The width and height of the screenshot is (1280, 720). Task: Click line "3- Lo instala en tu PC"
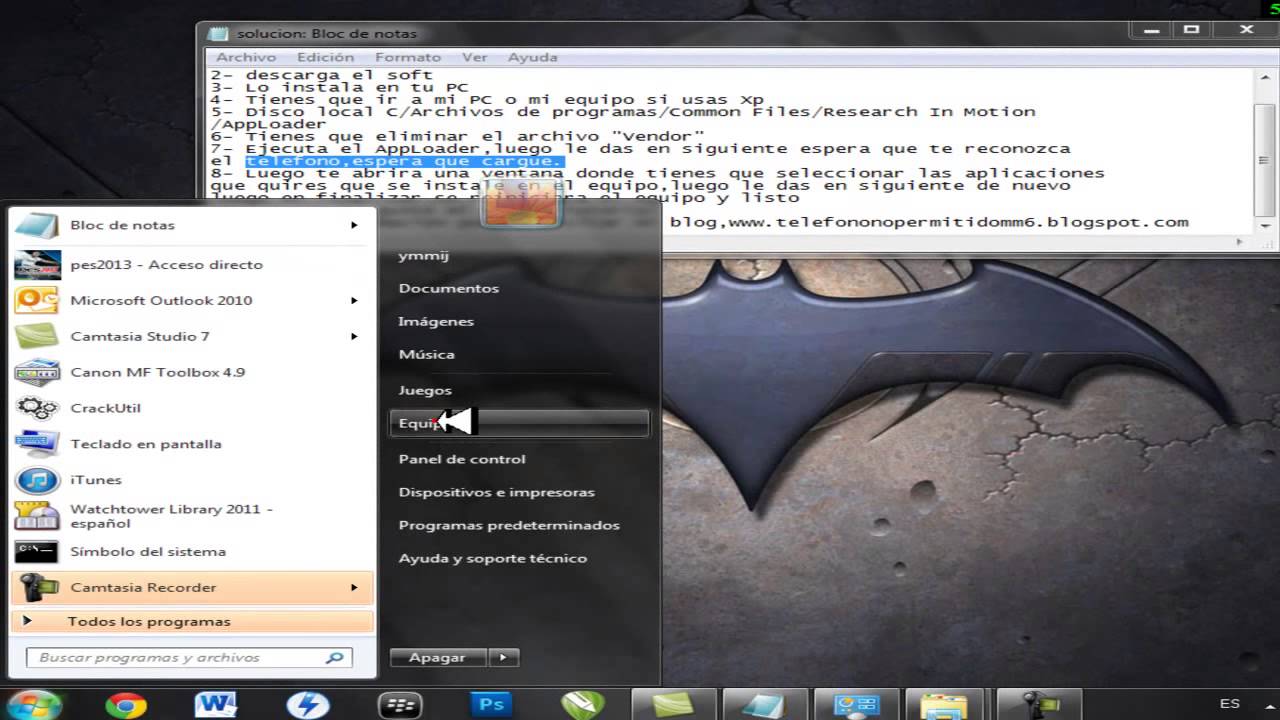point(340,87)
